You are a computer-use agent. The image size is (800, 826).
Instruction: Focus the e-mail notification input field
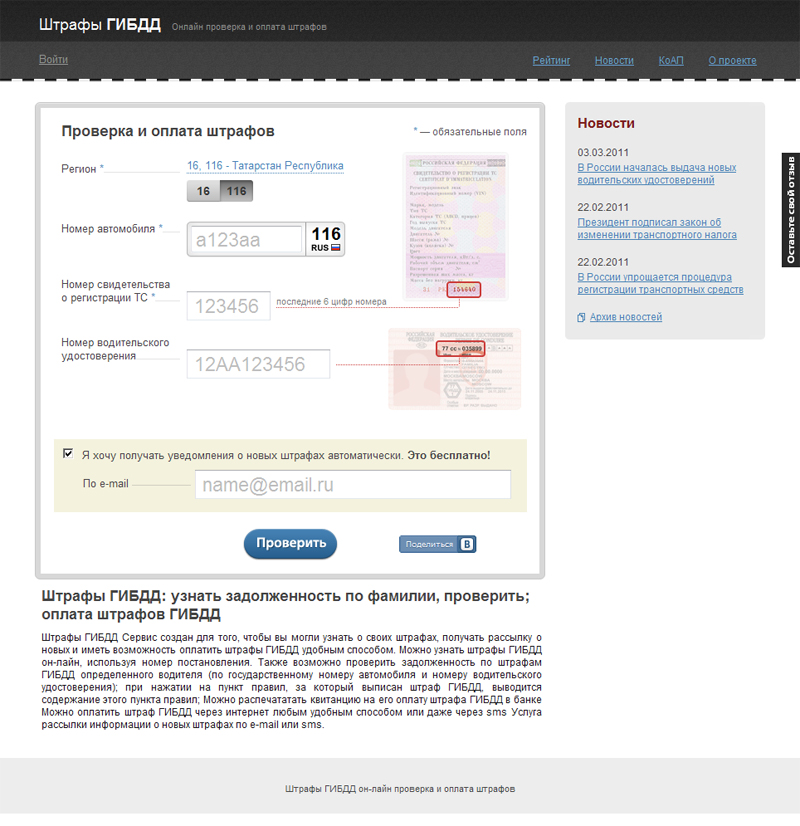(x=352, y=485)
